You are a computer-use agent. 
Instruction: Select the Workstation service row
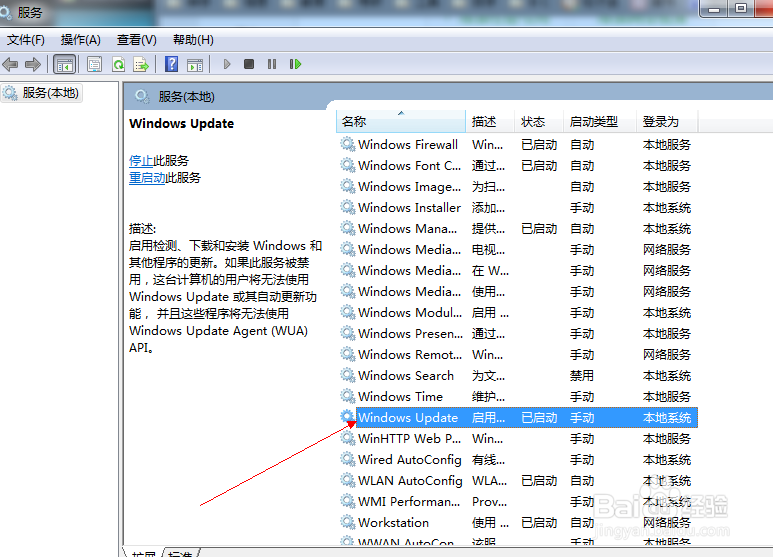[x=517, y=522]
